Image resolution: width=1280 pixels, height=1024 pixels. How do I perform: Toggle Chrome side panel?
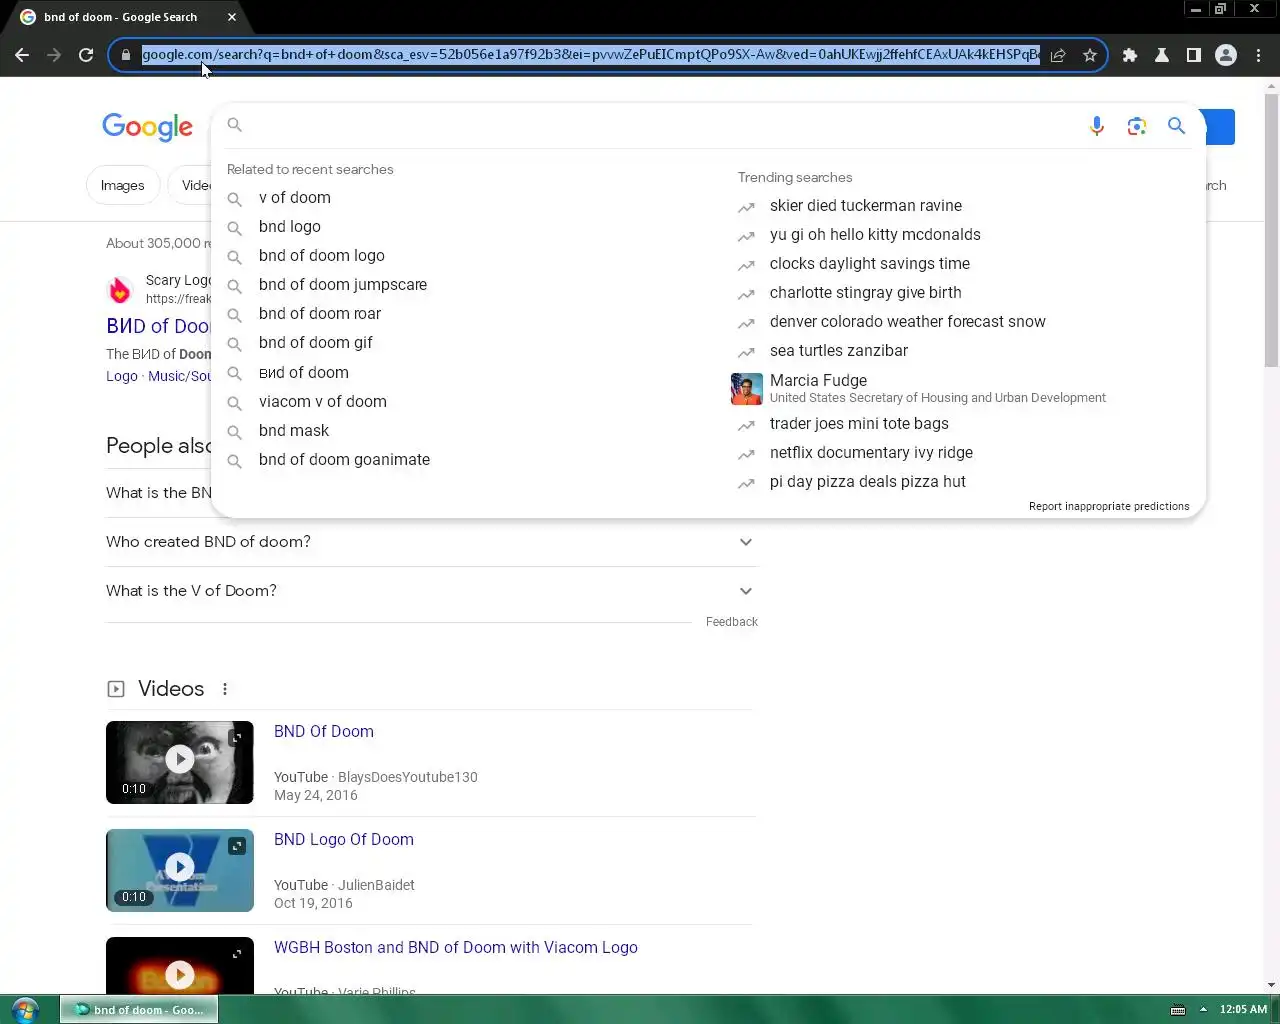click(x=1194, y=55)
